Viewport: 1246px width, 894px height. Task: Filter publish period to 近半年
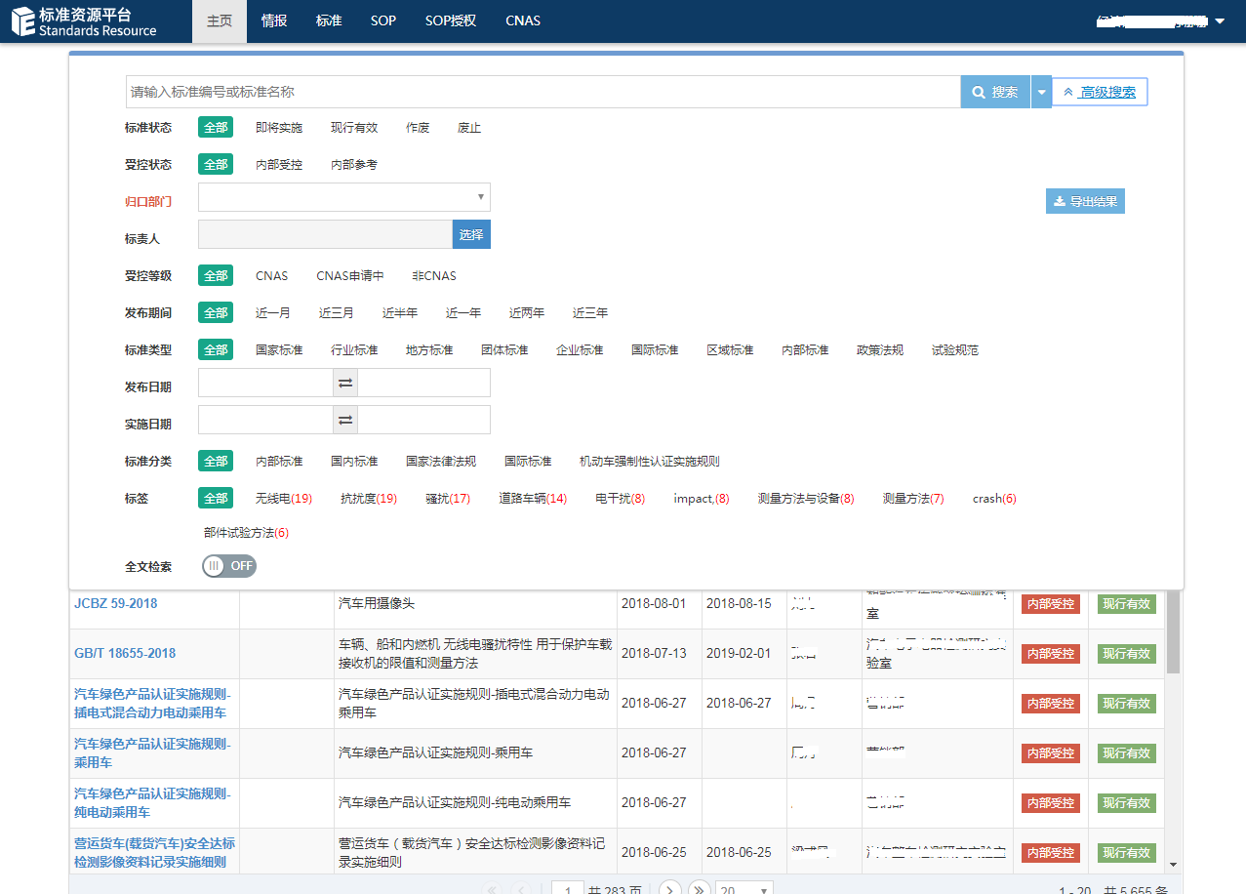tap(400, 312)
